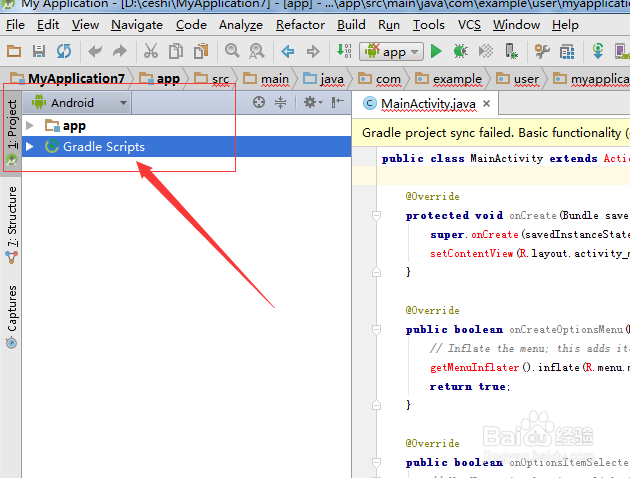
Task: Click the user breadcrumb in navigation bar
Action: (x=518, y=79)
